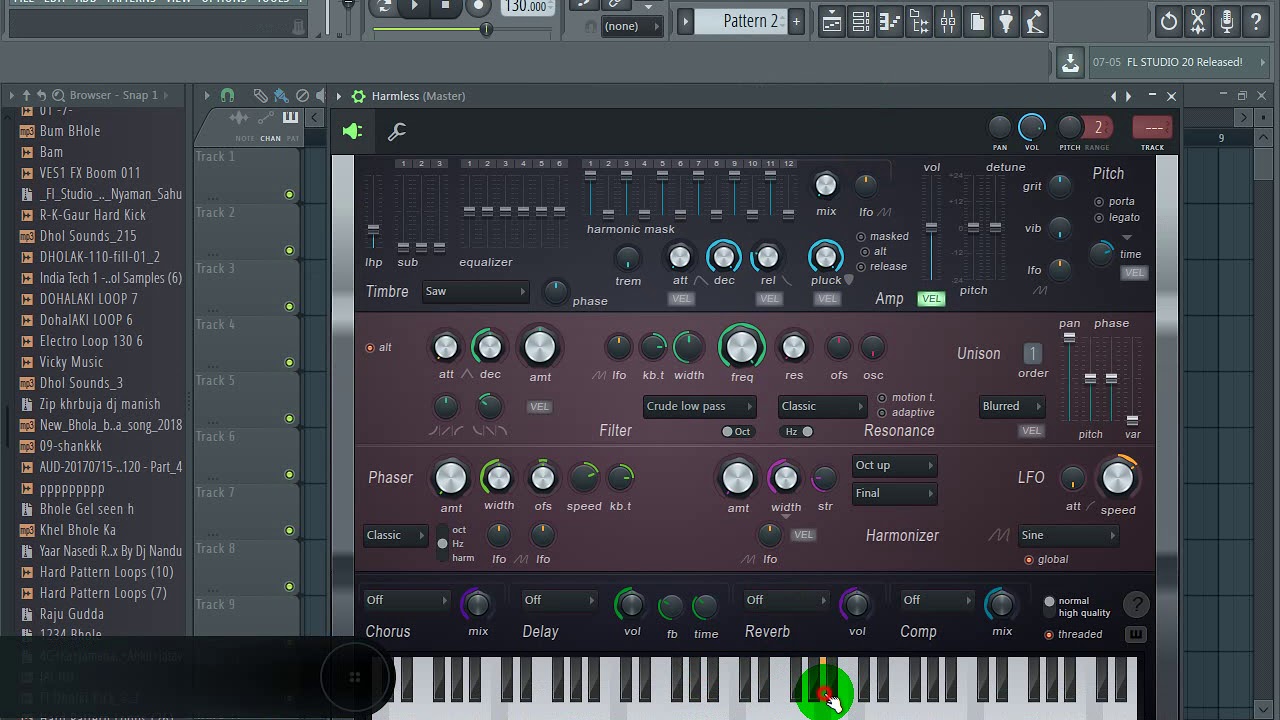Click the download news icon
Image resolution: width=1280 pixels, height=720 pixels.
tap(1070, 63)
